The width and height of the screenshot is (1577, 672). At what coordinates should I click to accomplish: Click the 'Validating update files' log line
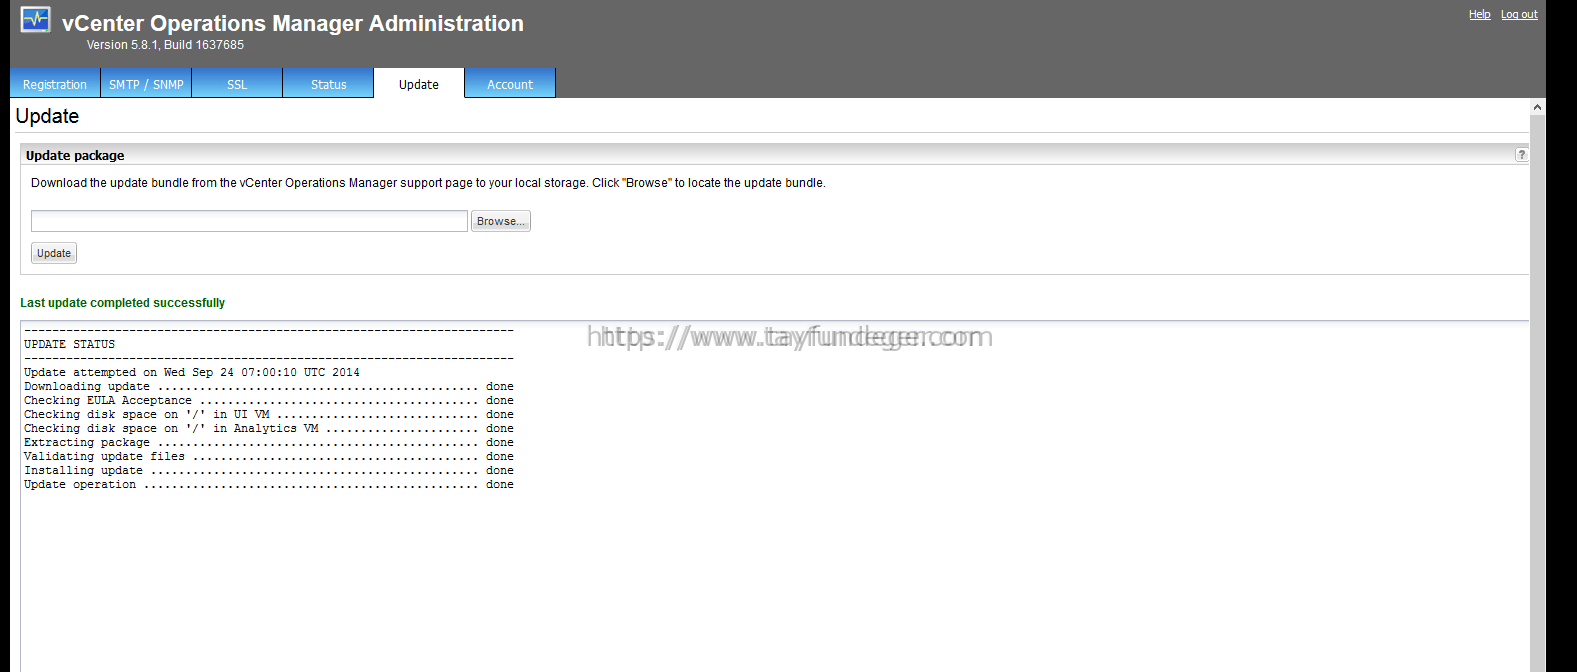[x=269, y=456]
